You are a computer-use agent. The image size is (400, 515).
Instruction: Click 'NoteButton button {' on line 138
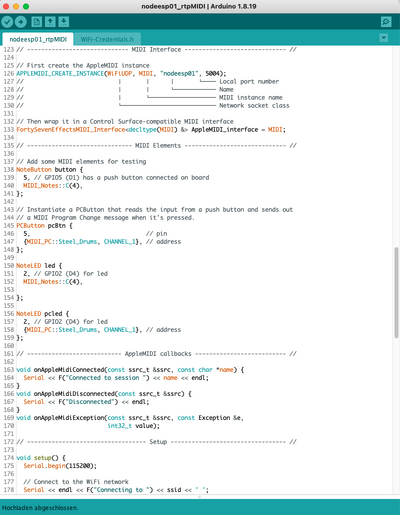point(50,169)
